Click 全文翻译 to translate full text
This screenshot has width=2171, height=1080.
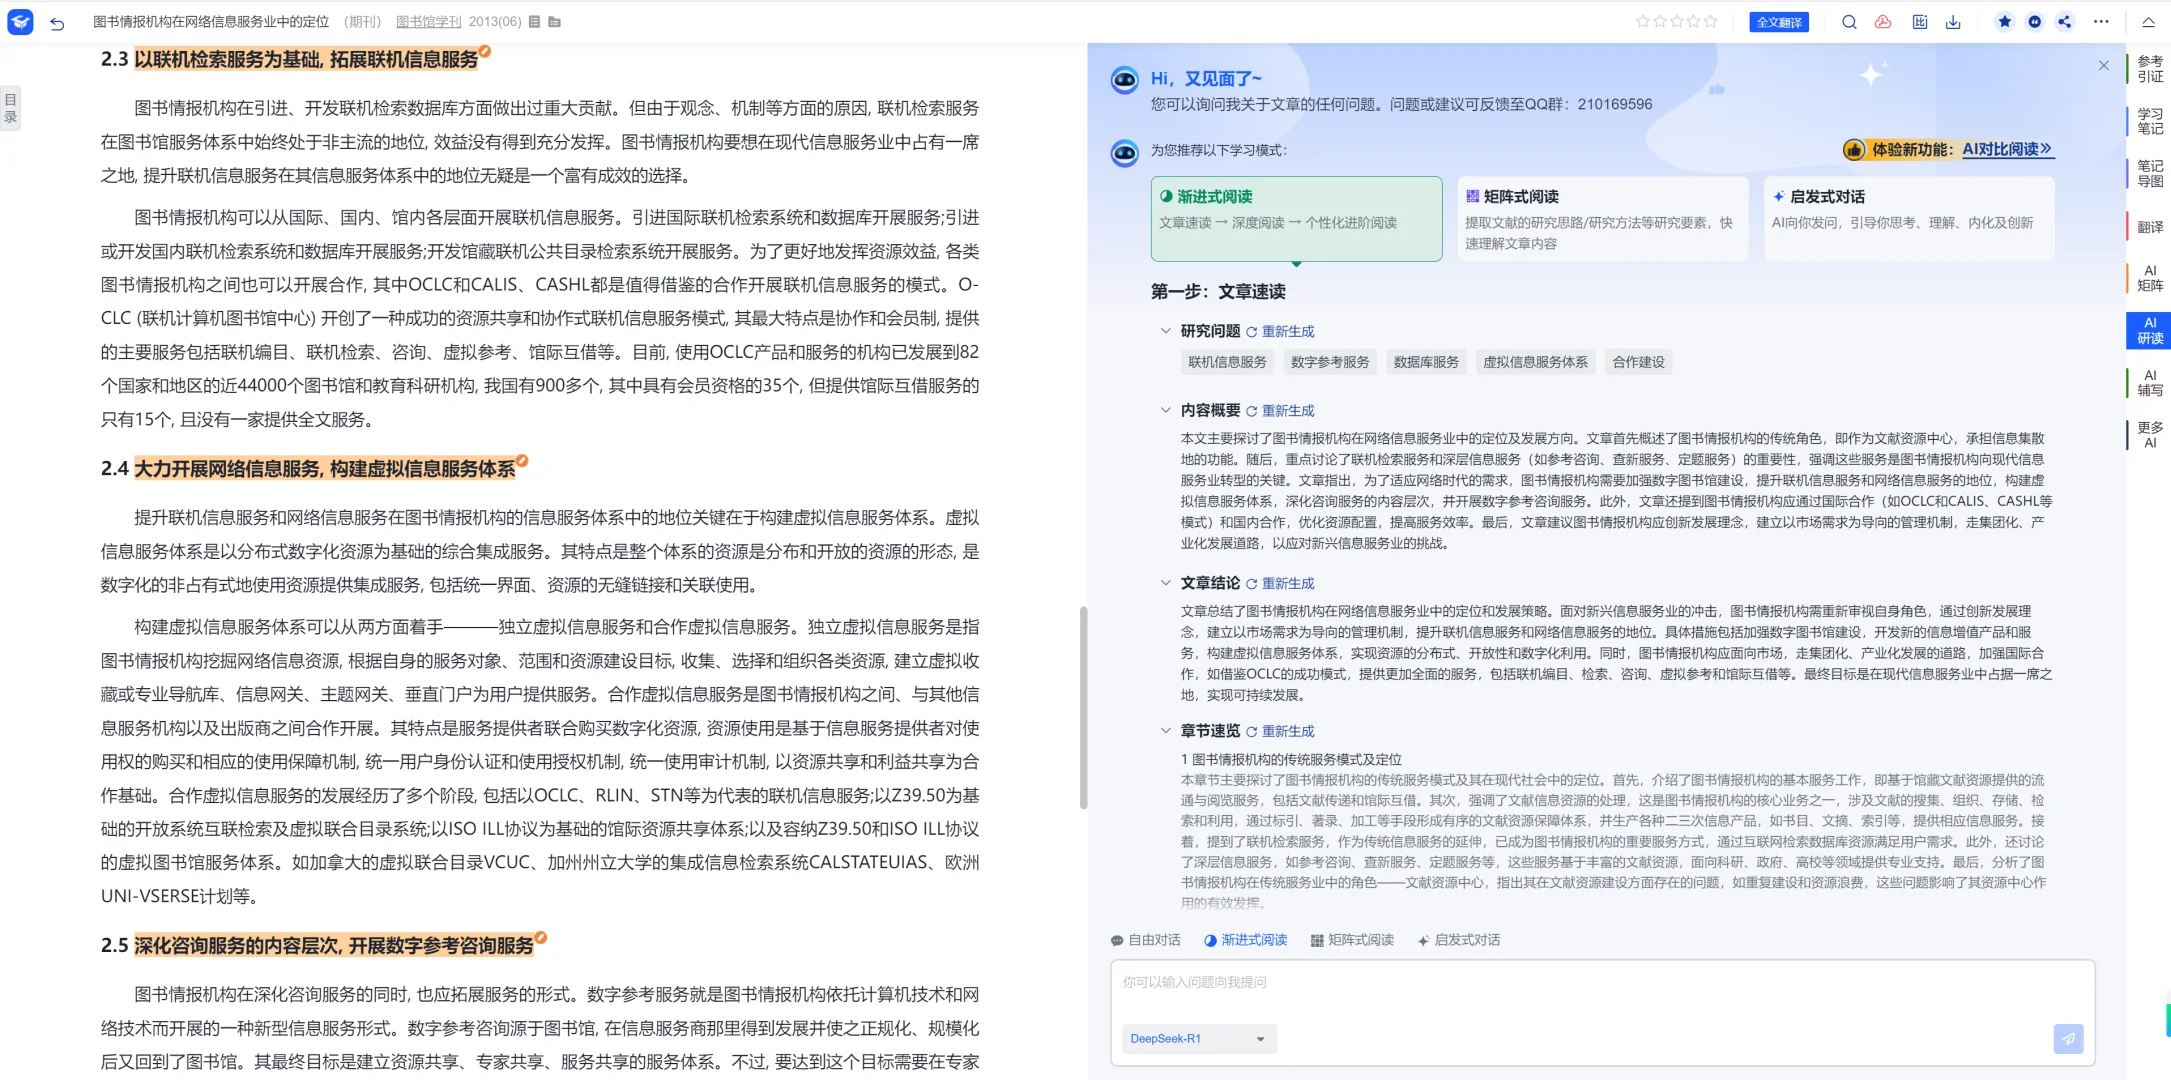tap(1779, 21)
